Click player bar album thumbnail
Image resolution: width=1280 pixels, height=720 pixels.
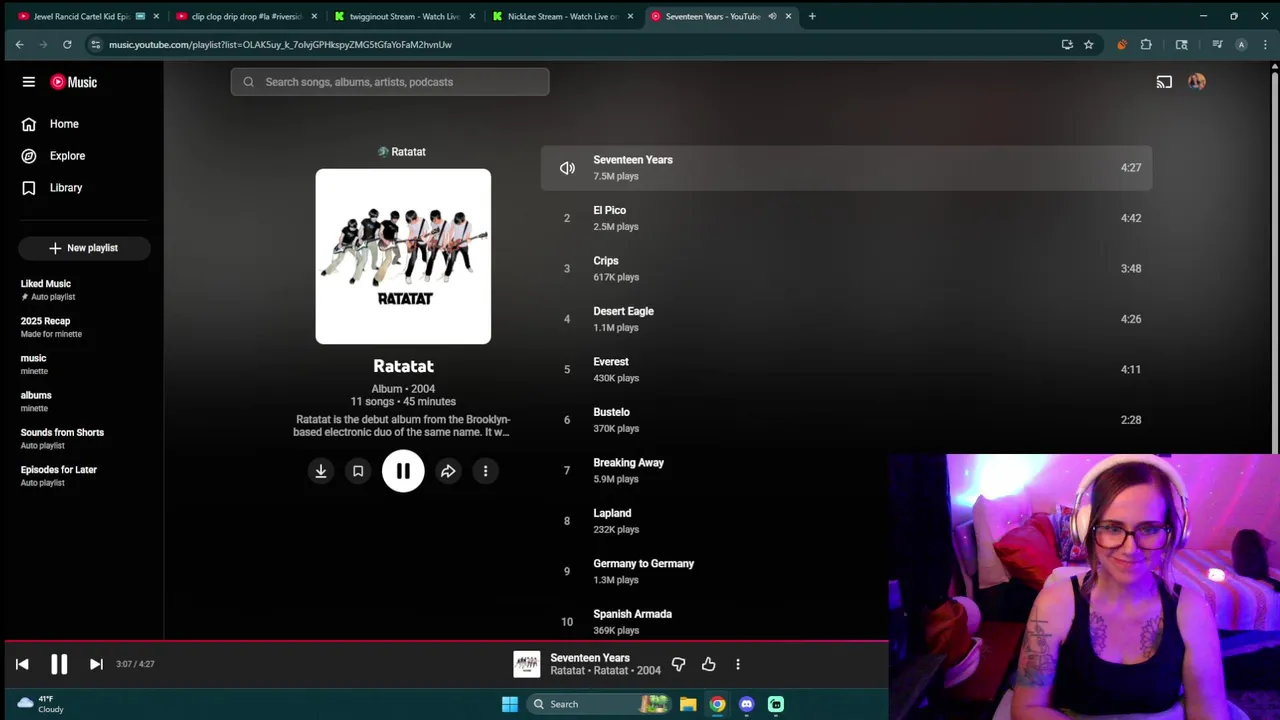527,664
